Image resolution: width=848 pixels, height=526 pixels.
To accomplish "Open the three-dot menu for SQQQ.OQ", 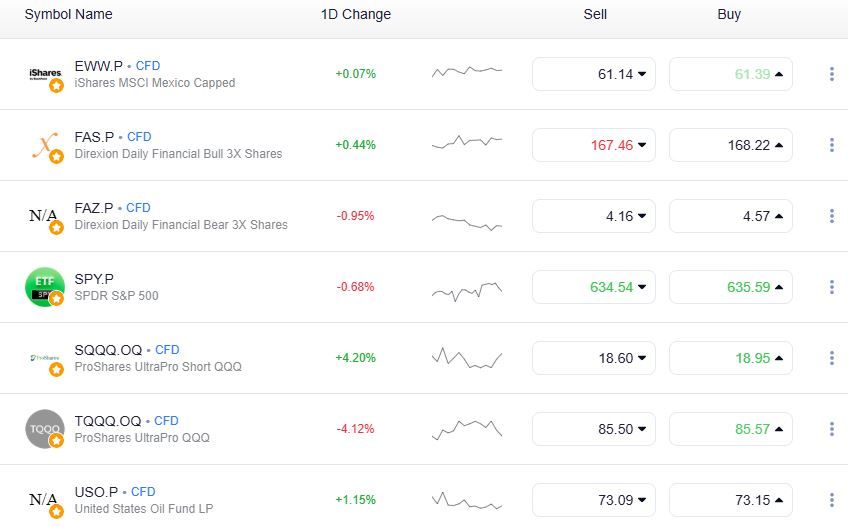I will click(832, 358).
